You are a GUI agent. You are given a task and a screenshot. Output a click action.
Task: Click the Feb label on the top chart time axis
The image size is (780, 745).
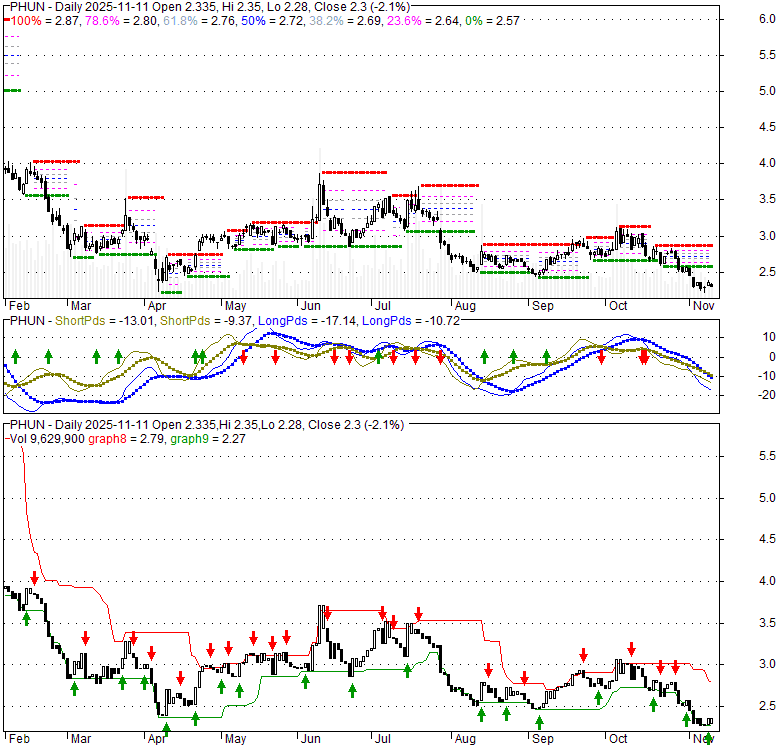[x=19, y=305]
